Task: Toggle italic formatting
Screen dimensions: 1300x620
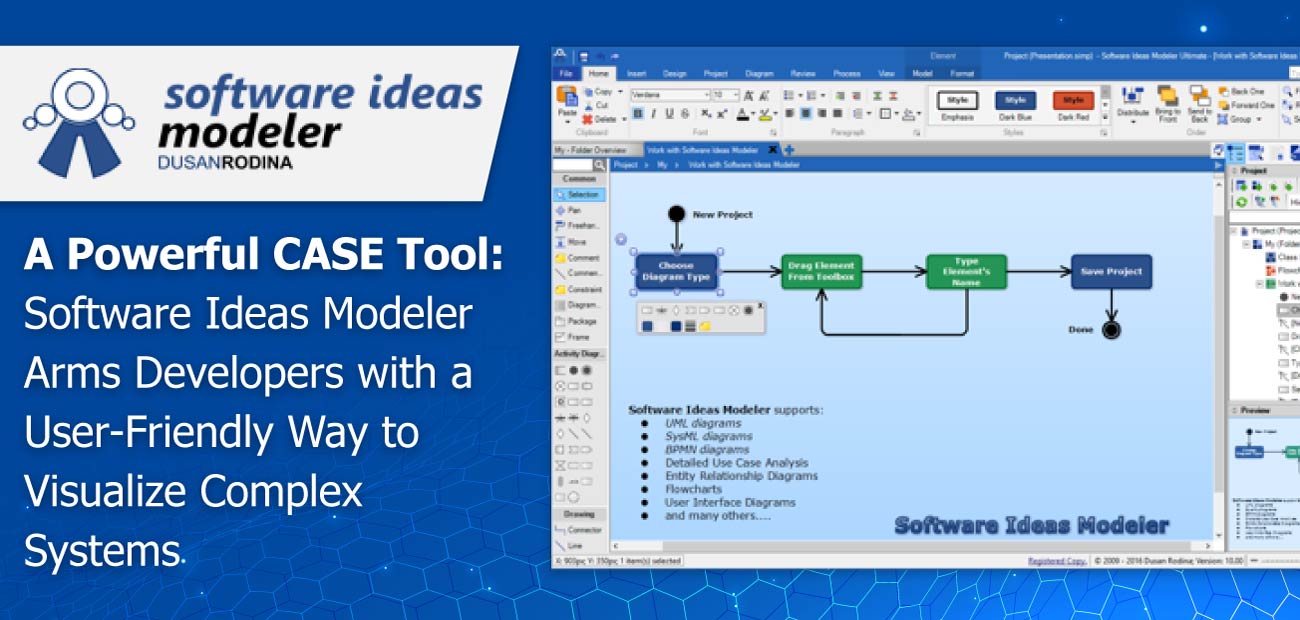Action: 653,113
